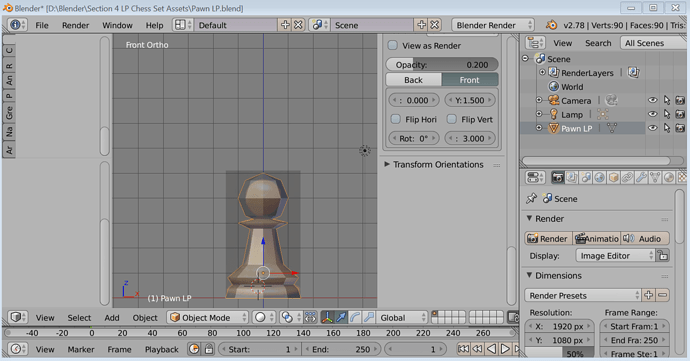The width and height of the screenshot is (690, 361).
Task: Click the Blender info editor type icon
Action: pyautogui.click(x=15, y=25)
